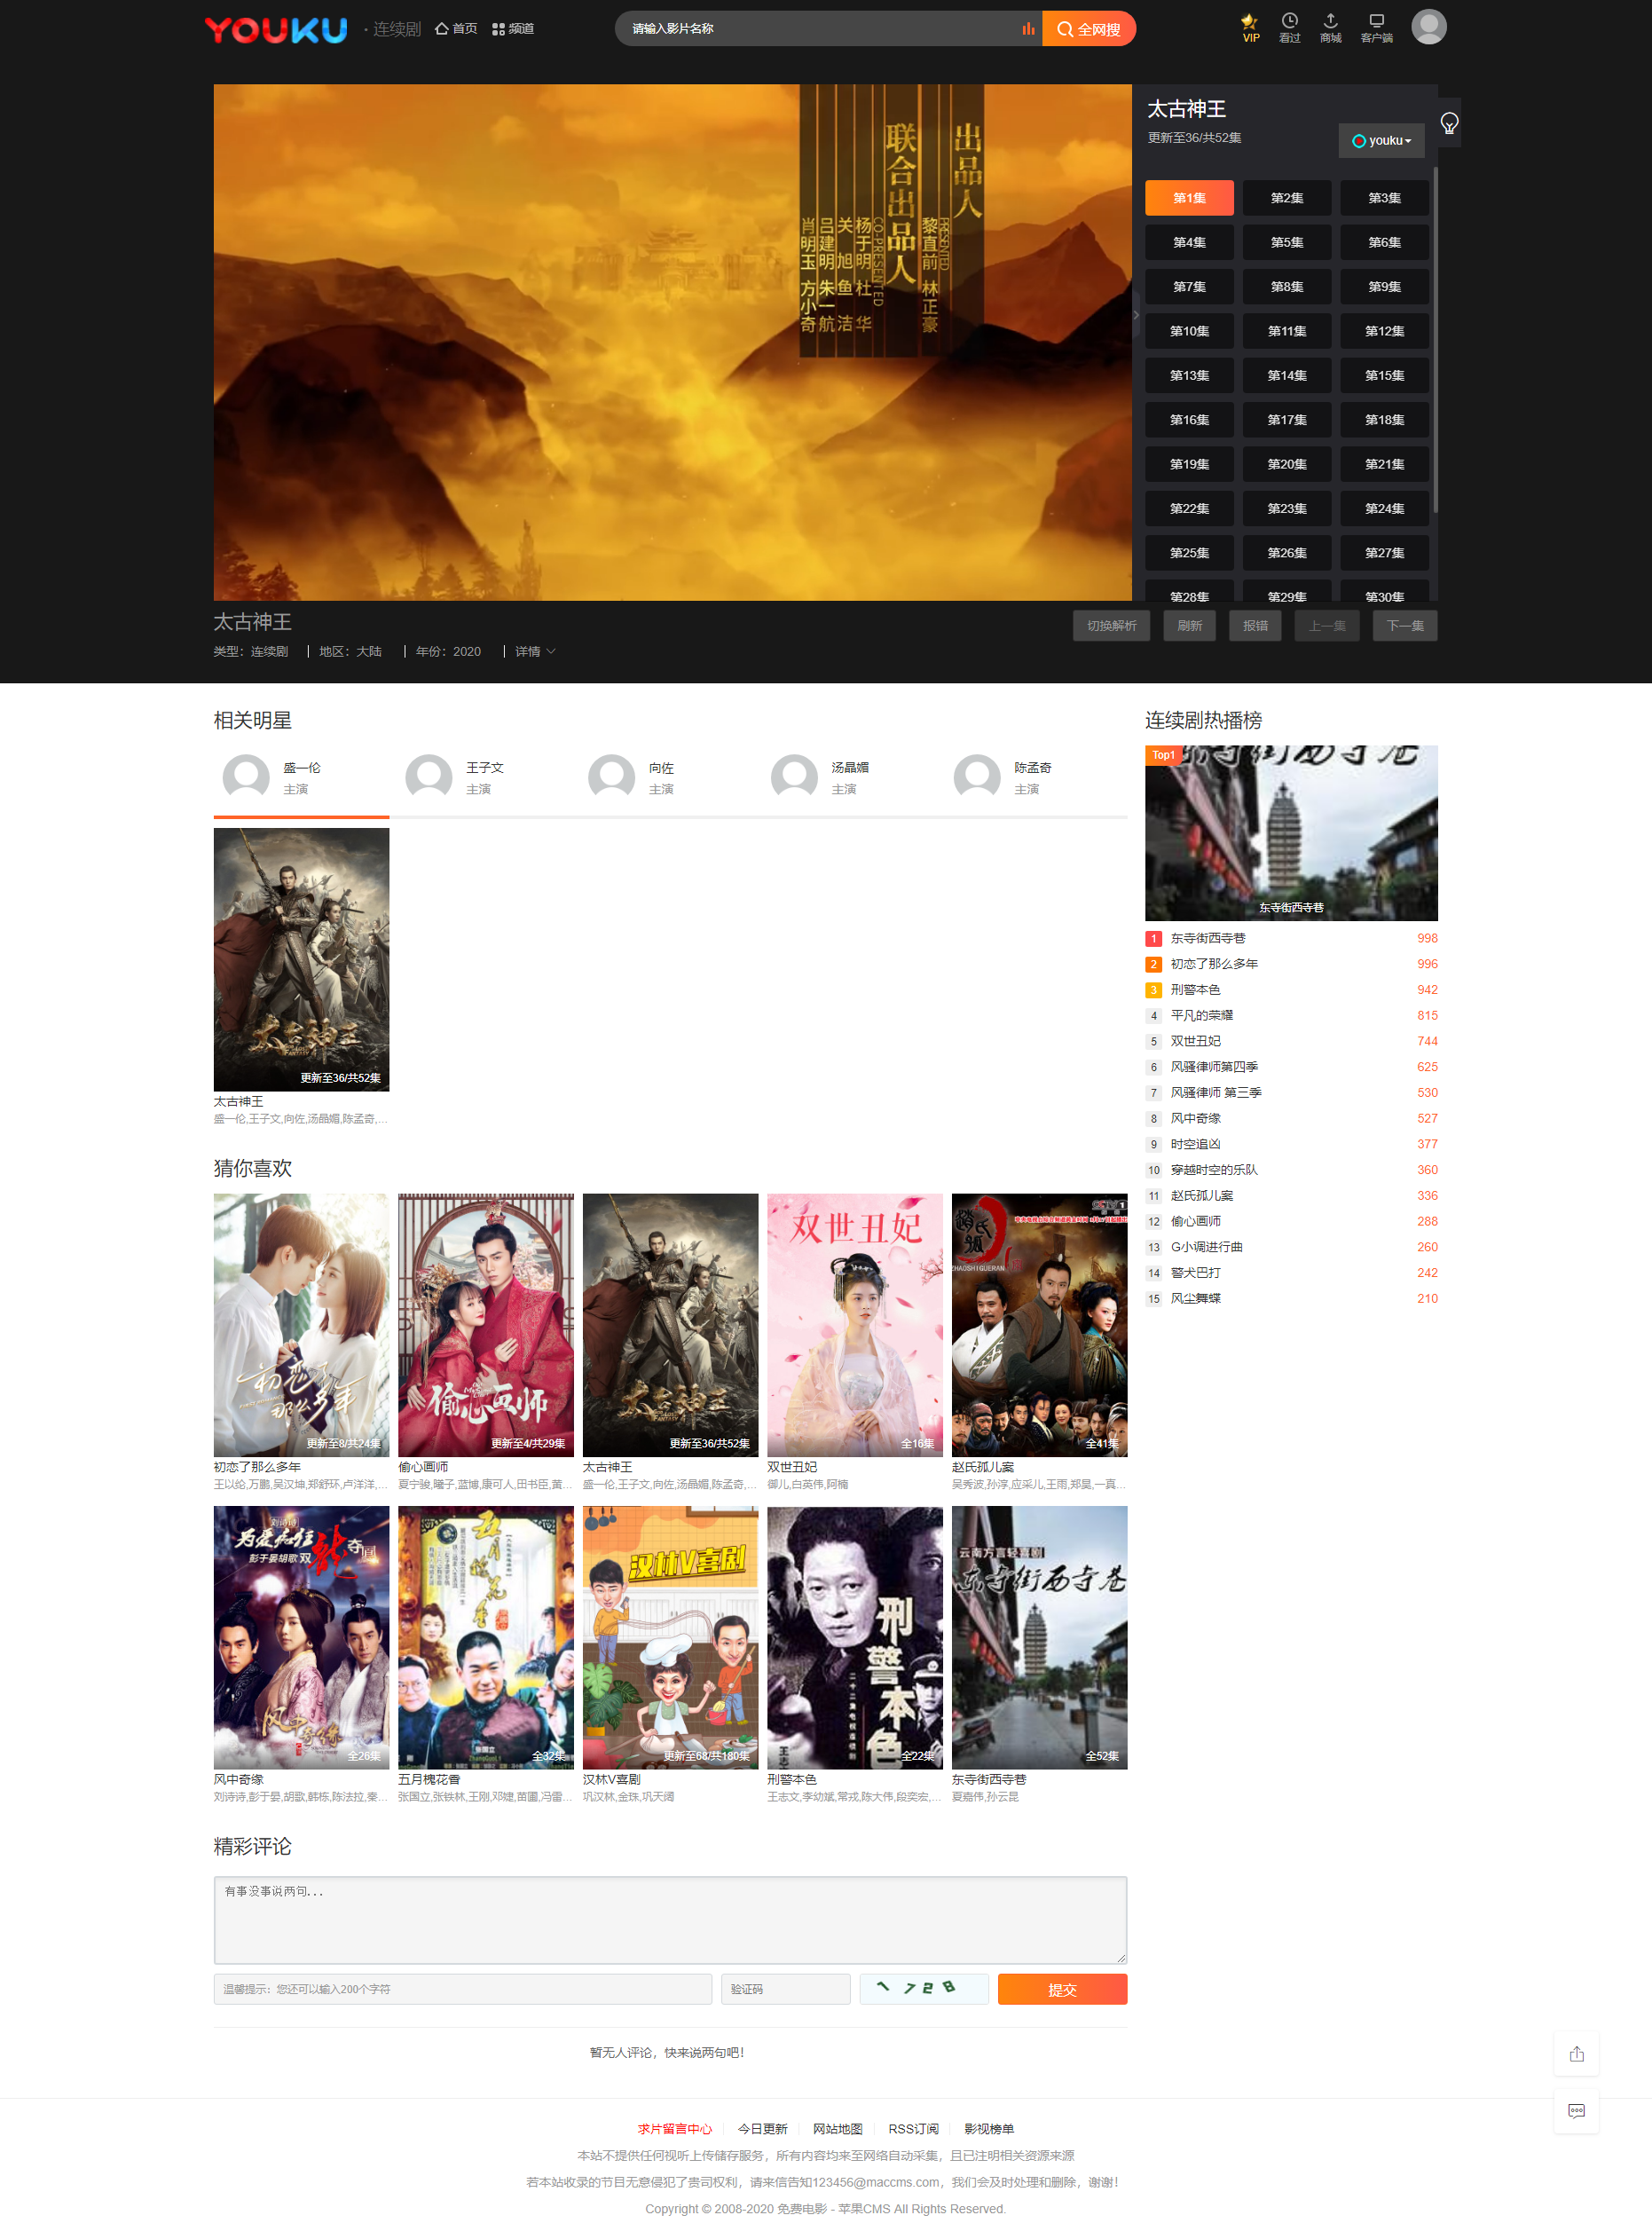This screenshot has height=2231, width=1652.
Task: Open the 网站地图 footer link
Action: coord(837,2129)
